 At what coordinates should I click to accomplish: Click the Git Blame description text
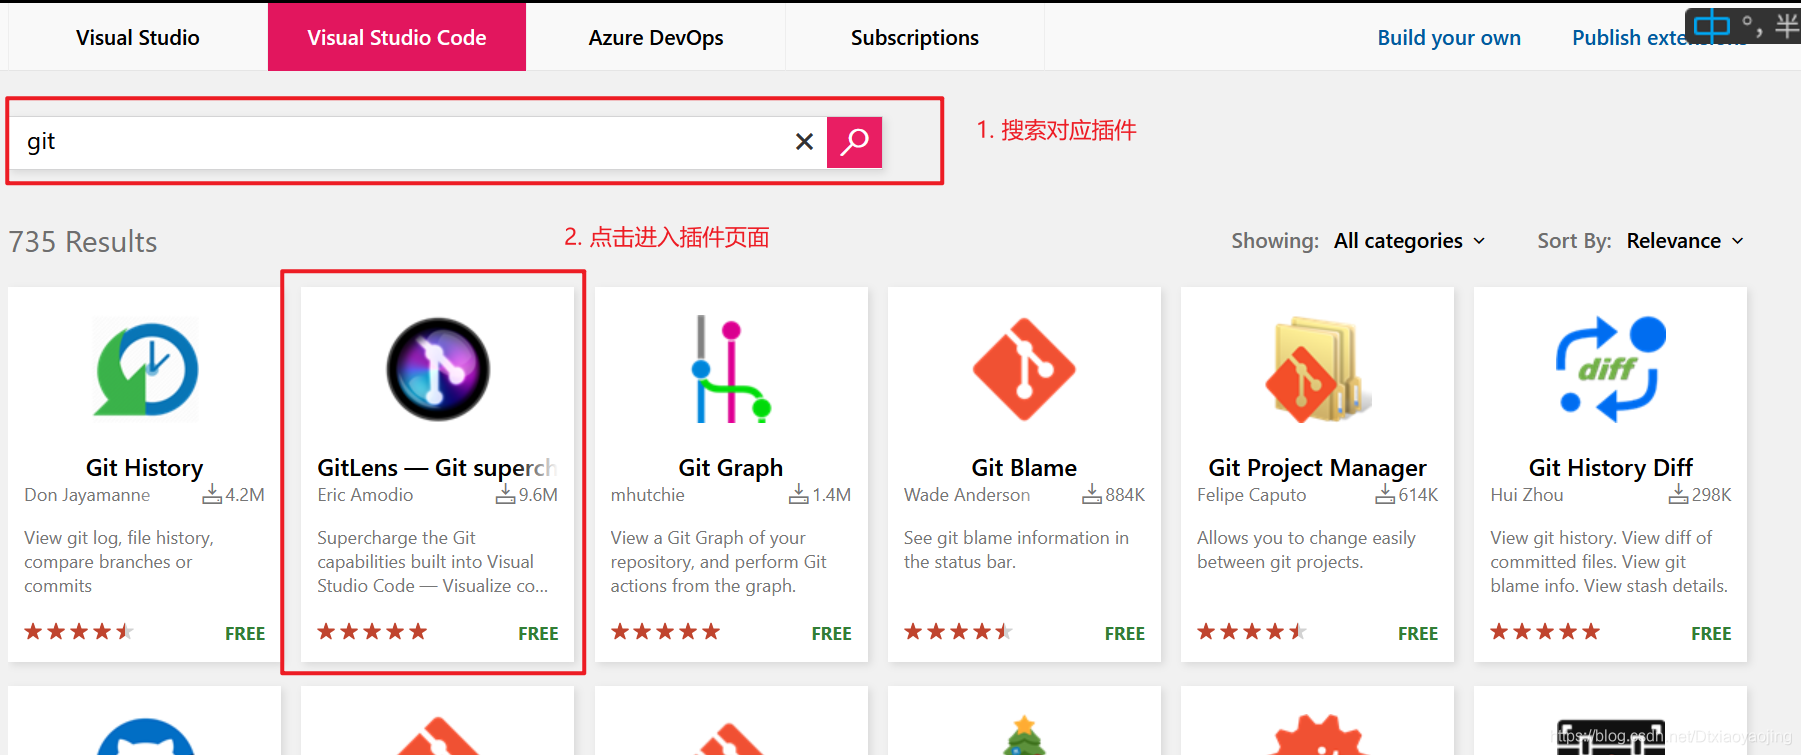[x=1016, y=550]
